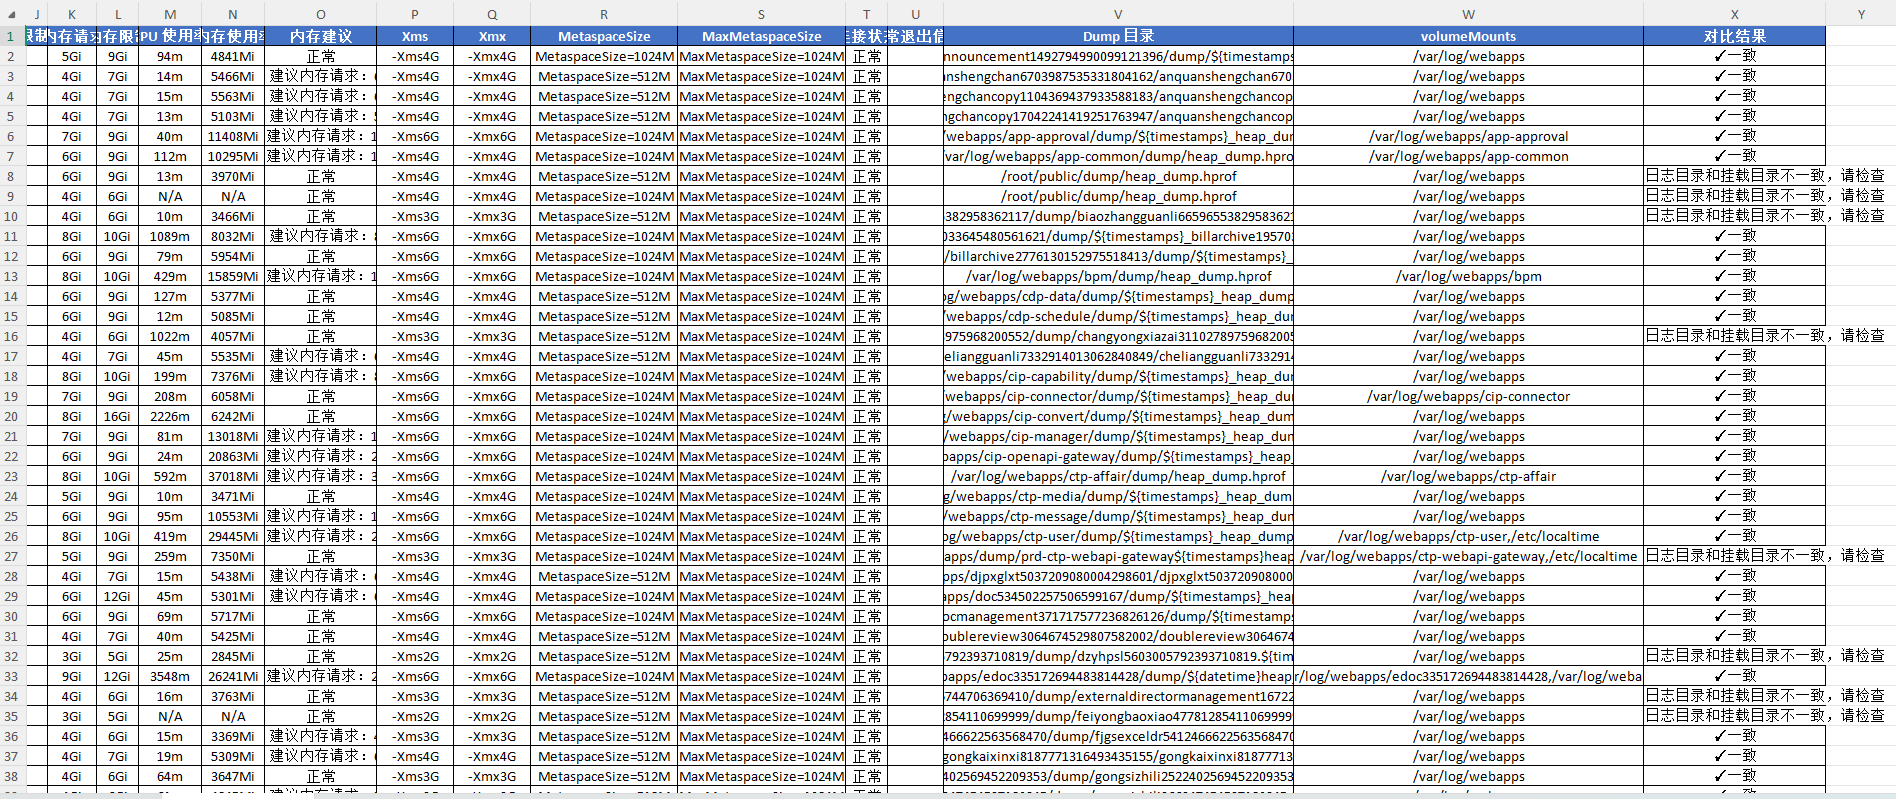The height and width of the screenshot is (799, 1896).
Task: Select the cell showing 3548m
Action: (170, 676)
